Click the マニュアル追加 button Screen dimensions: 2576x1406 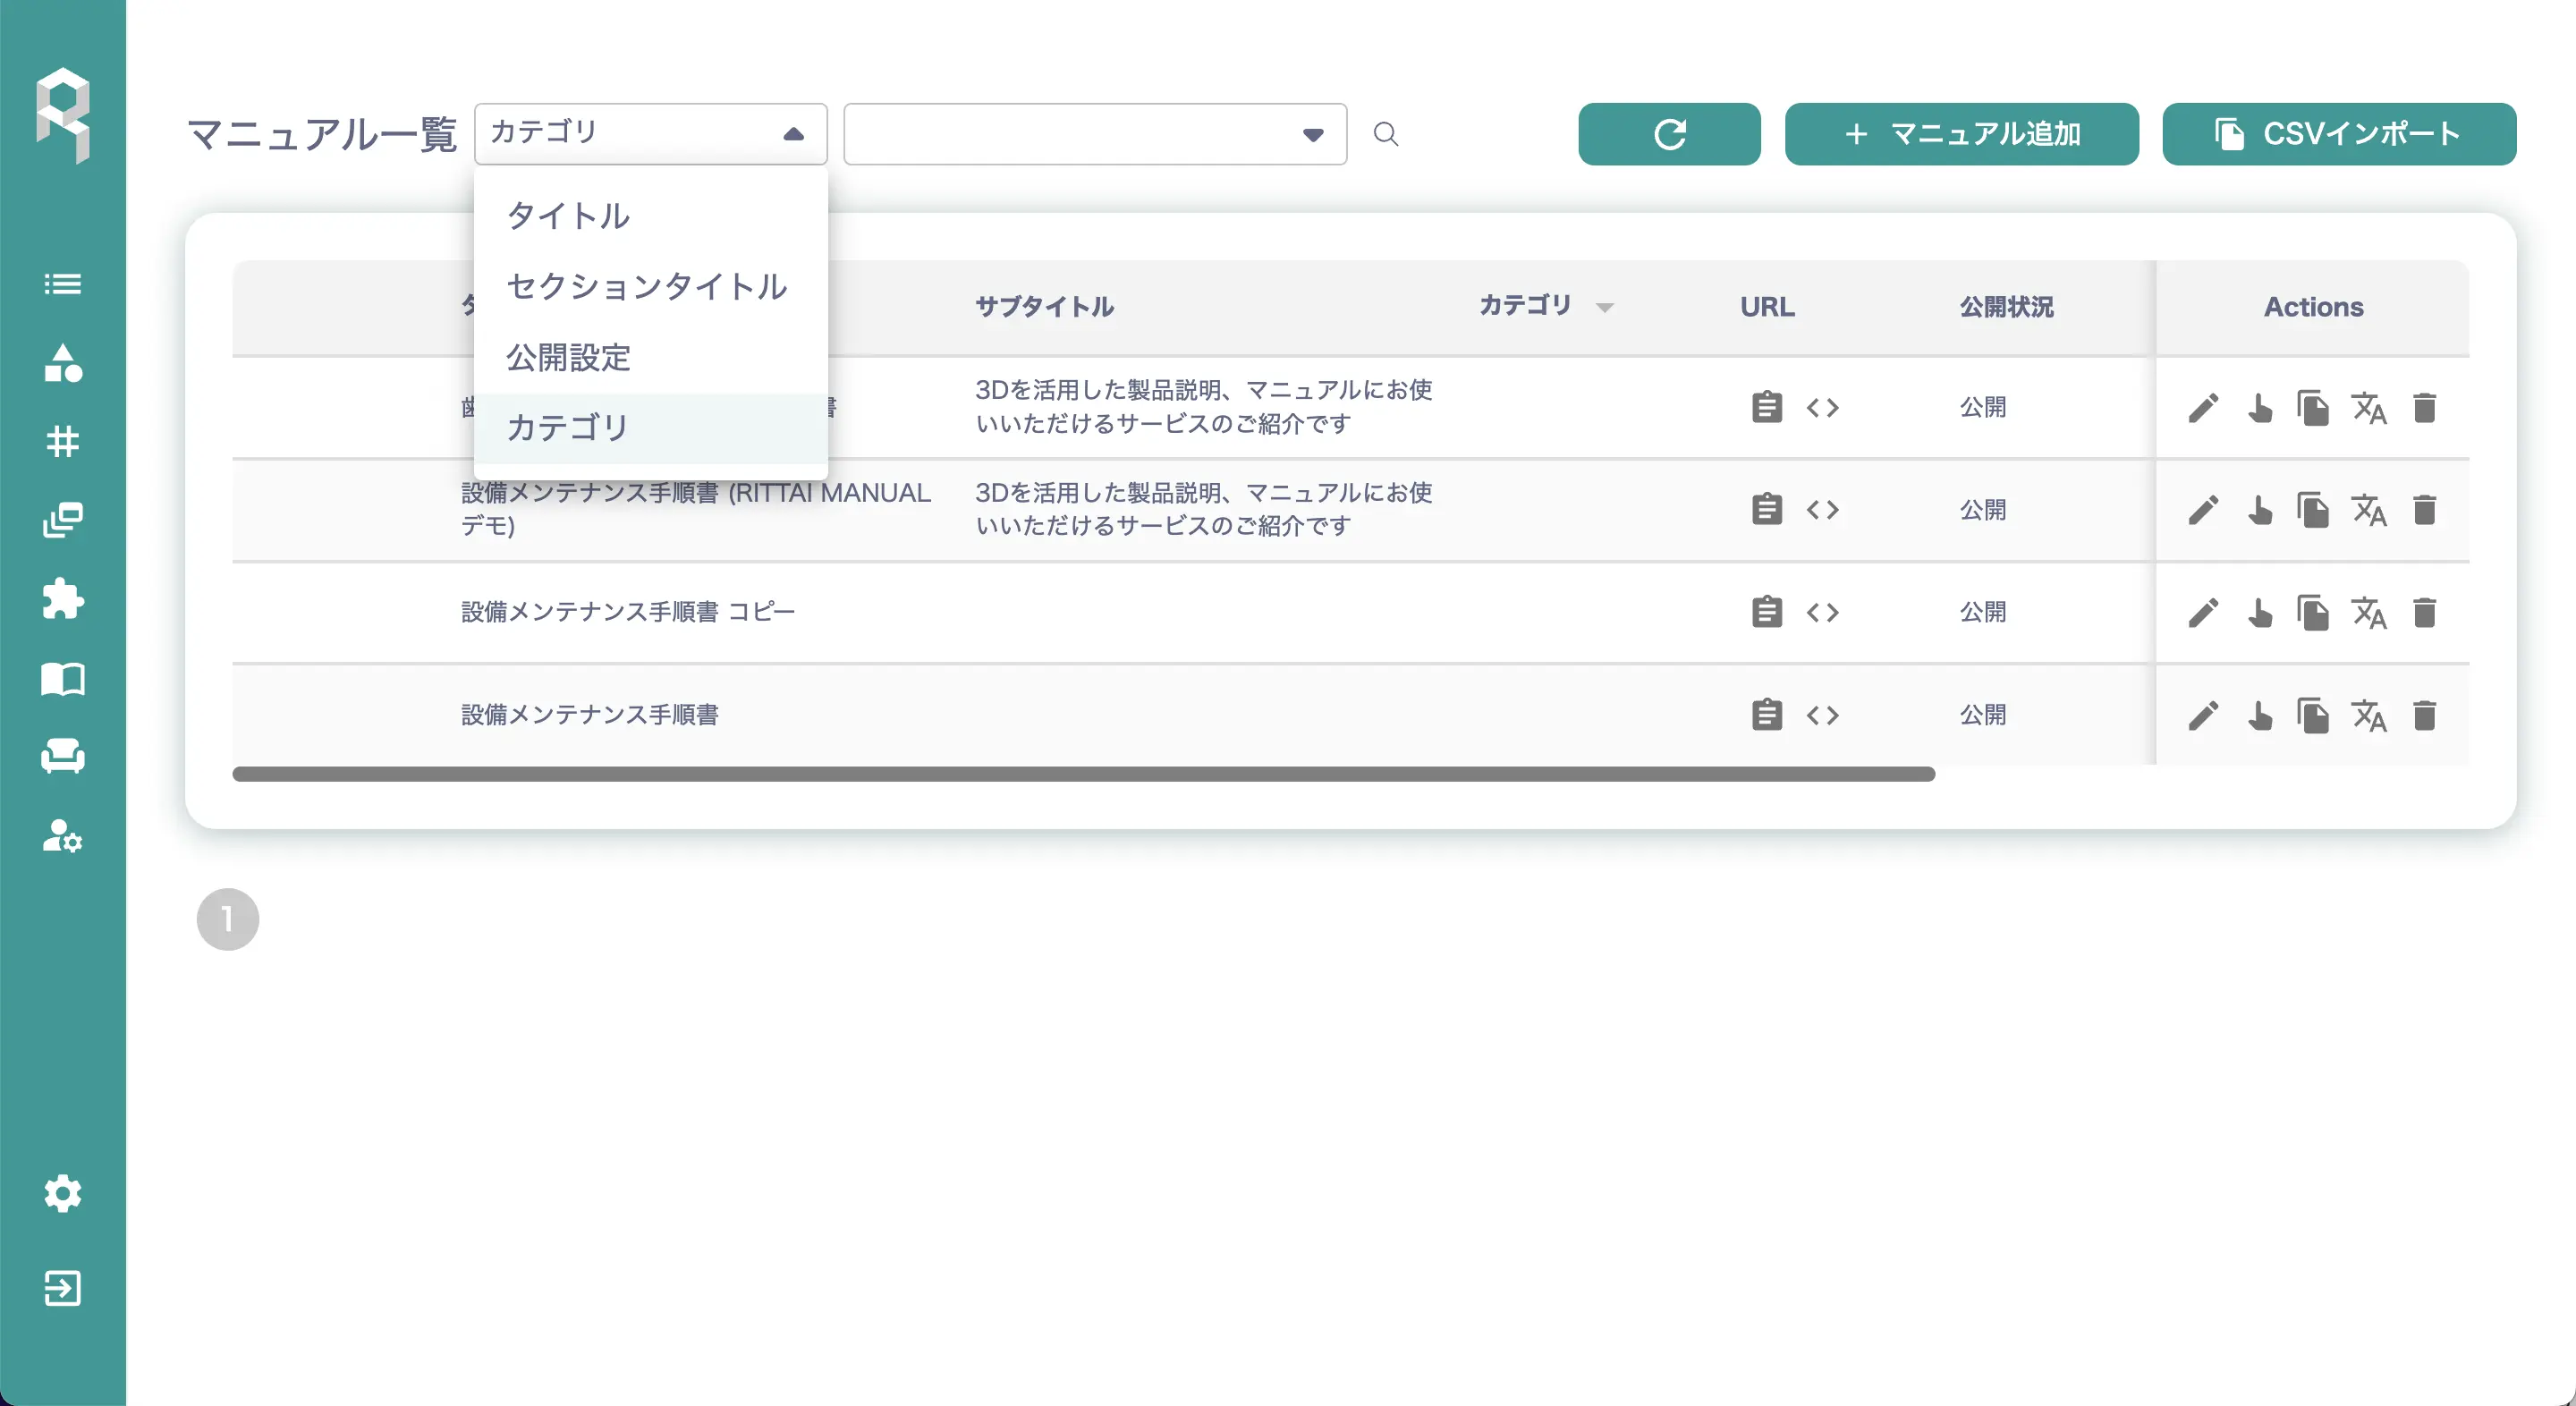point(1961,134)
